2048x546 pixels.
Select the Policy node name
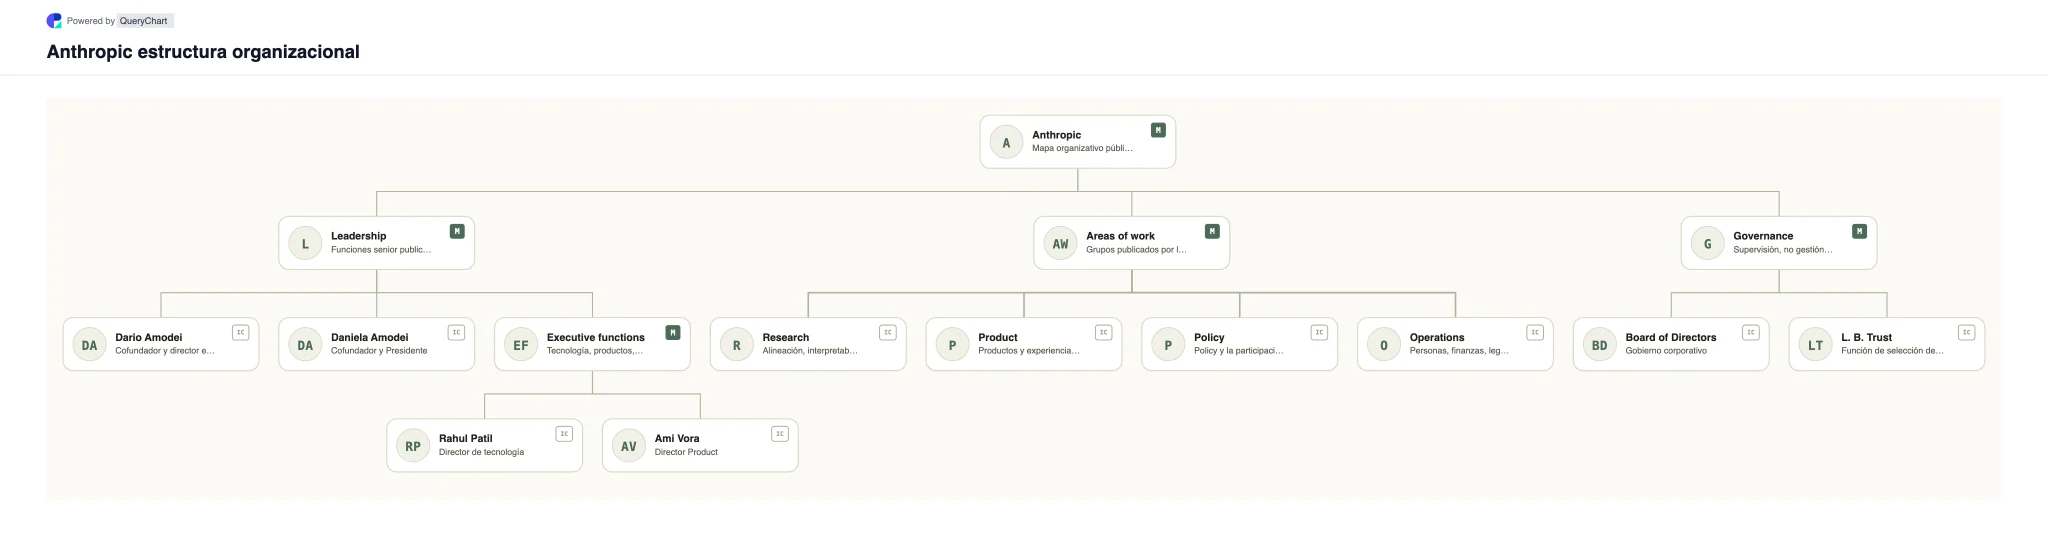(1209, 337)
